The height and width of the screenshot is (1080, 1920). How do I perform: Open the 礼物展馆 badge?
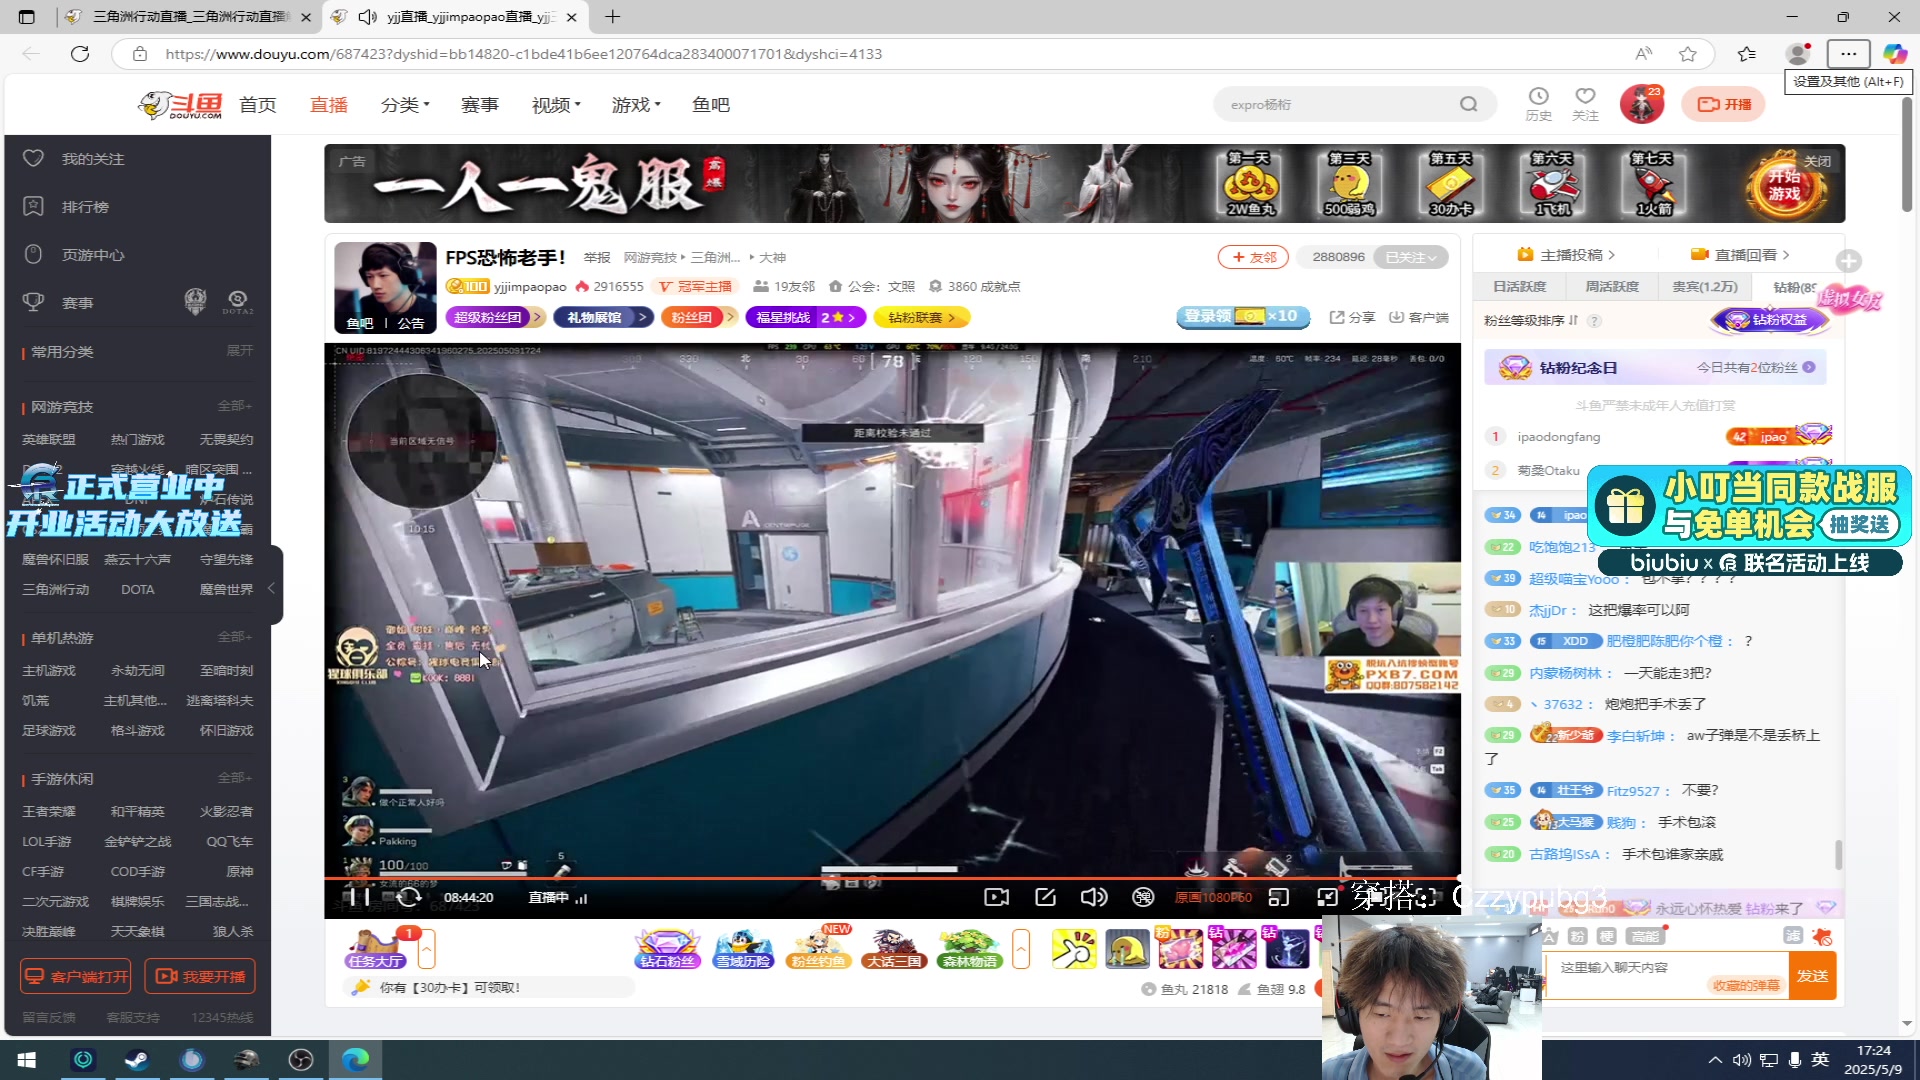click(603, 317)
